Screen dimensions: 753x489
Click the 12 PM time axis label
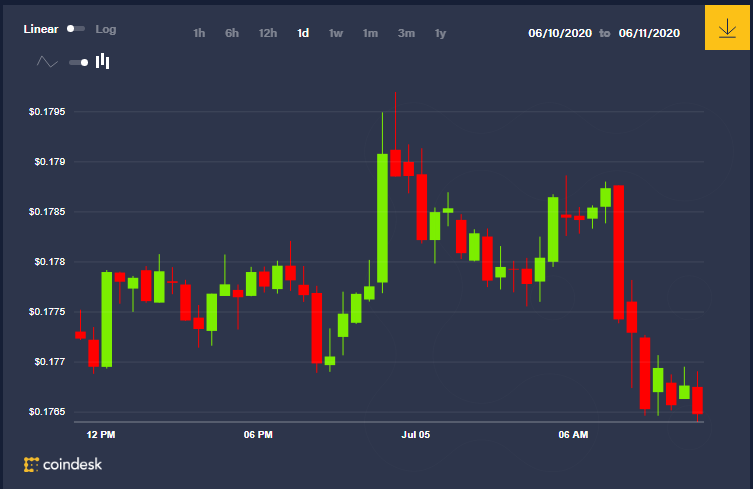[101, 435]
